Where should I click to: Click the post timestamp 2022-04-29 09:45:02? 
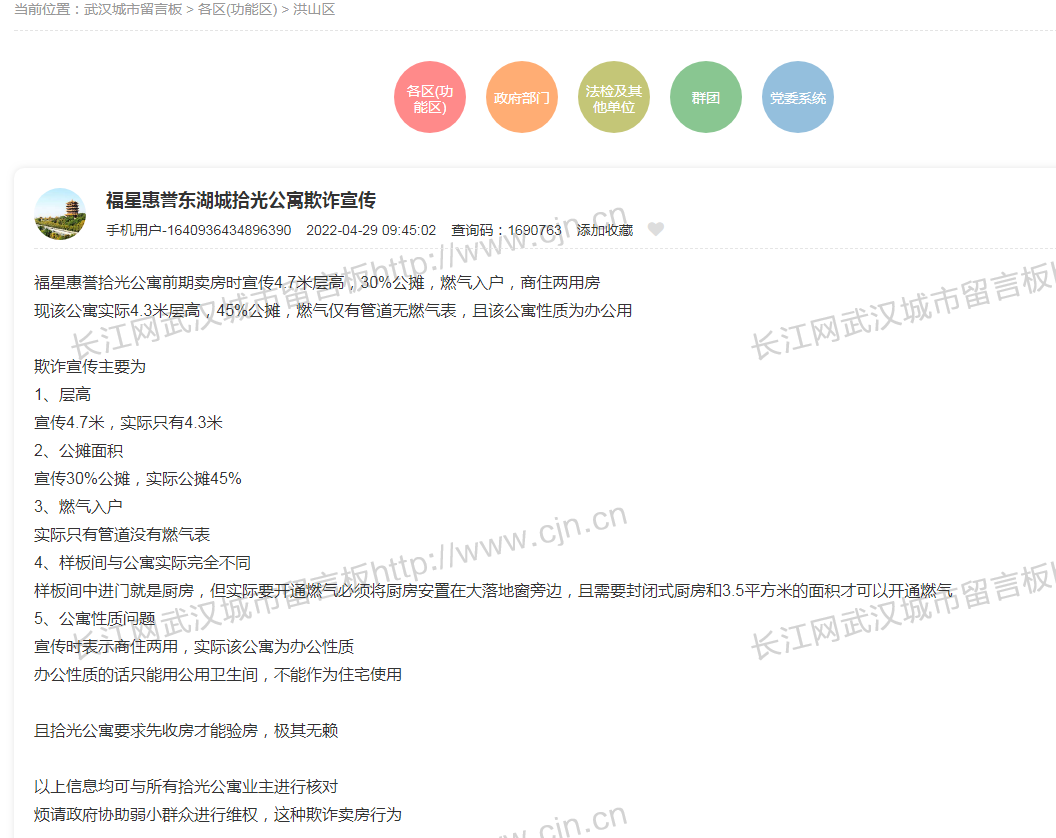tap(371, 230)
